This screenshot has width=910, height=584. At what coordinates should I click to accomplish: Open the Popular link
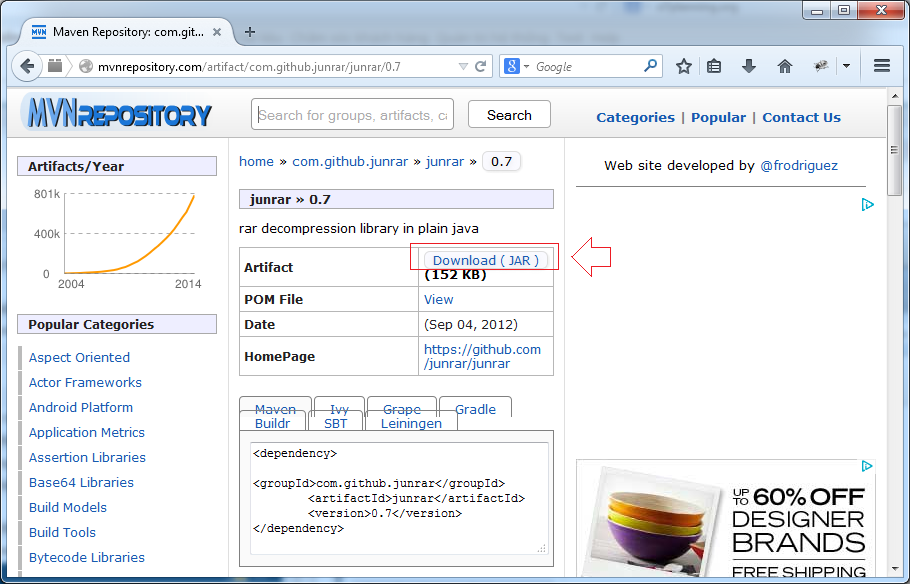(718, 117)
